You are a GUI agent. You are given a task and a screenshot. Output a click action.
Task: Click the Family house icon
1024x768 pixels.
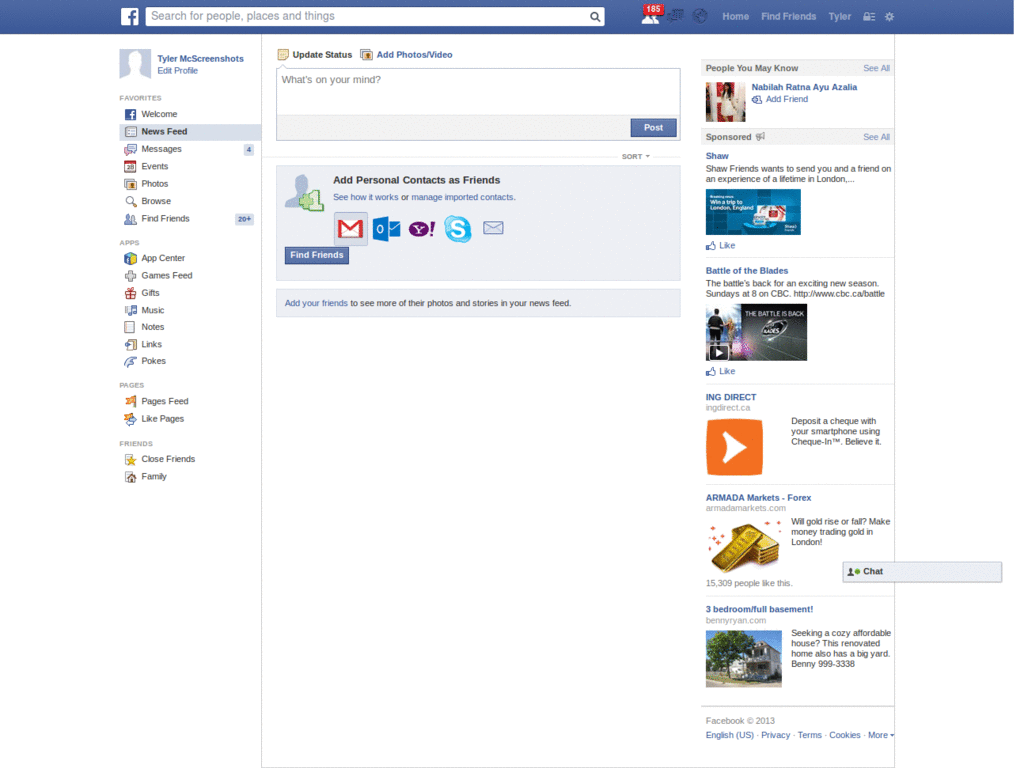click(131, 477)
